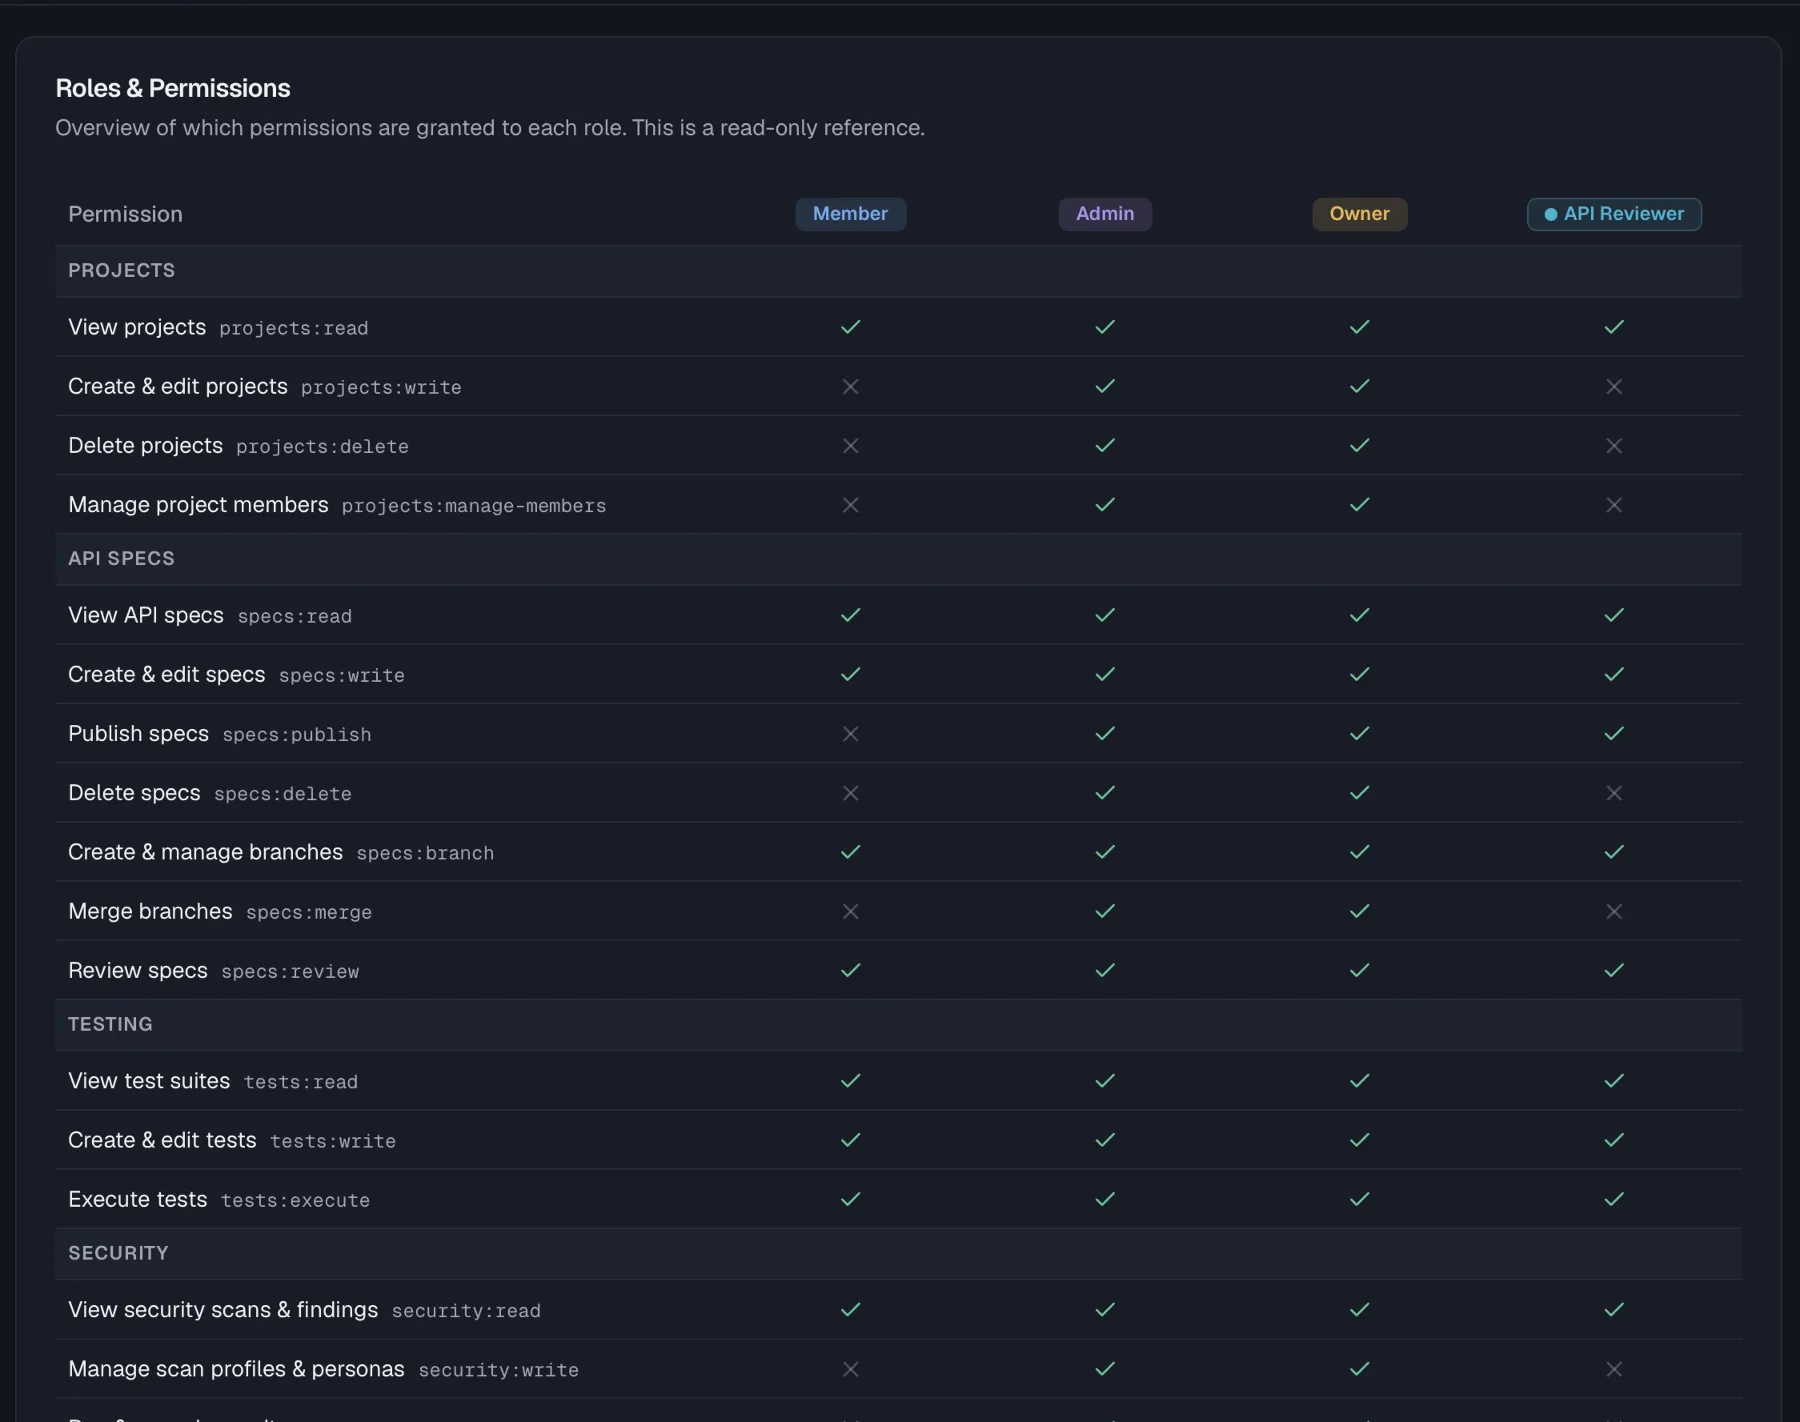Click API Reviewer cross for Manage scan profiles
The height and width of the screenshot is (1422, 1800).
(x=1614, y=1369)
